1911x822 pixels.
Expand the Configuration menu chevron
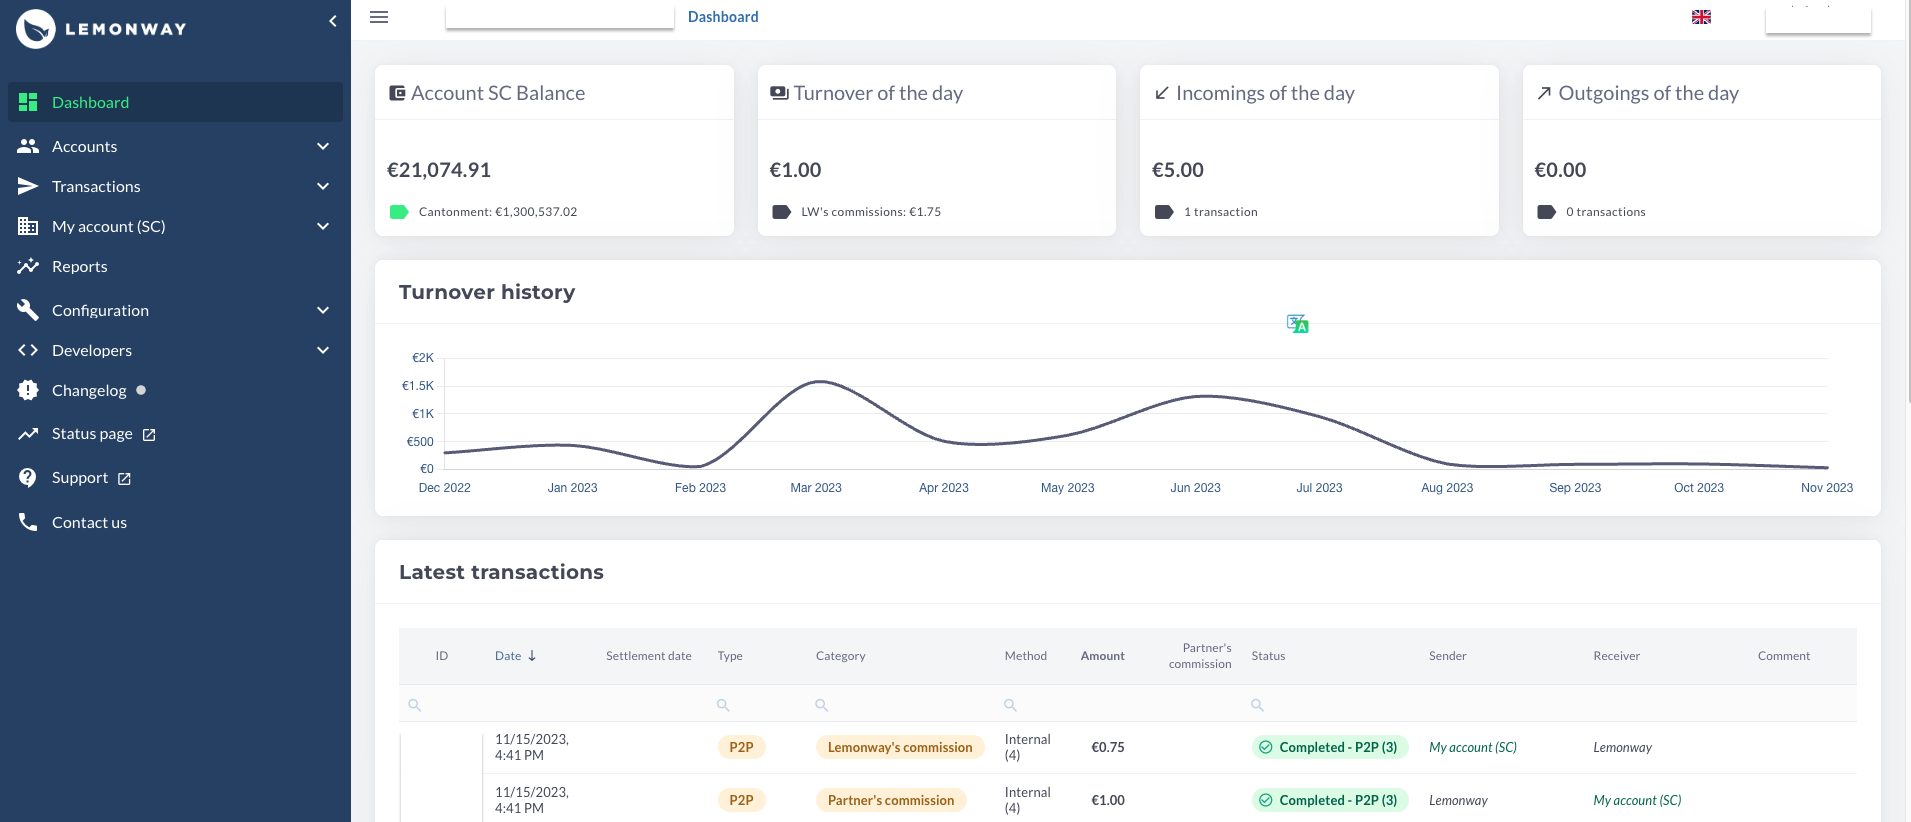tap(323, 310)
